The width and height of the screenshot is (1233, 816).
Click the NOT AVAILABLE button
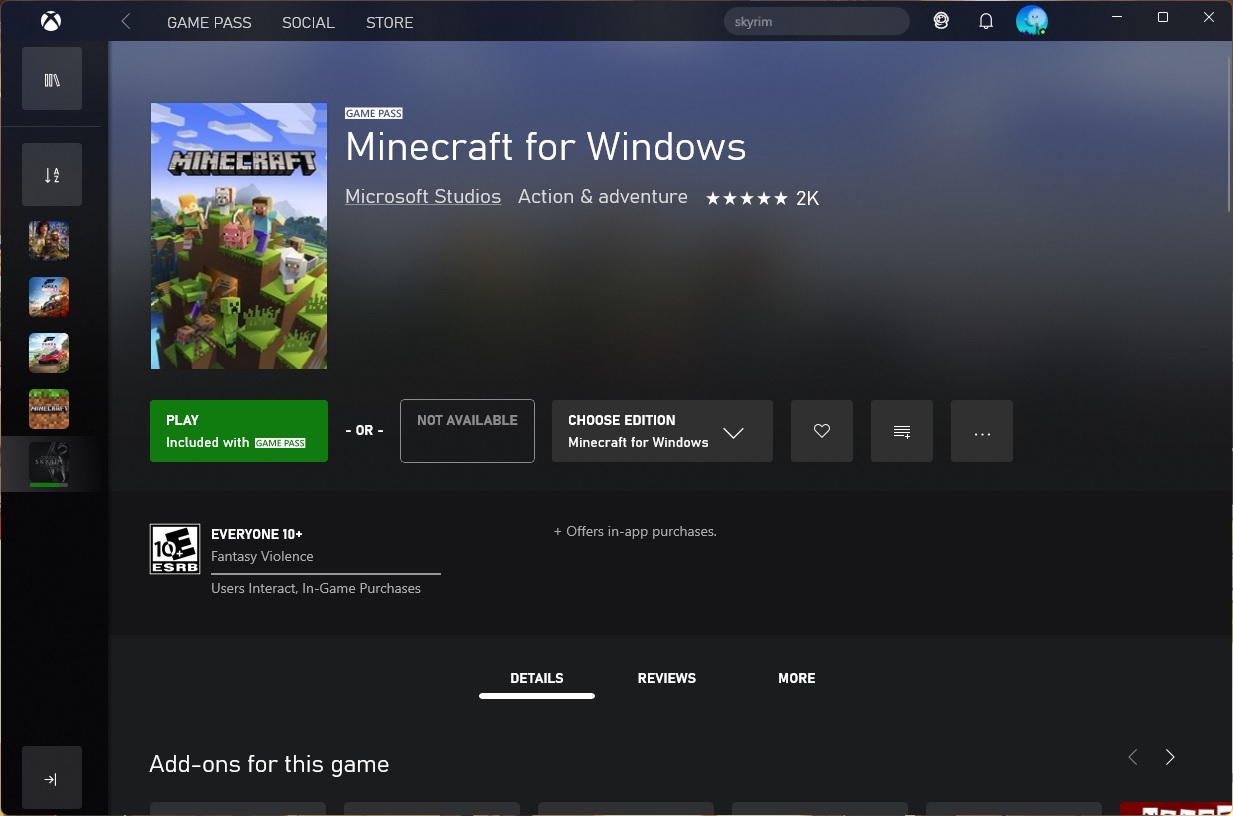pyautogui.click(x=467, y=431)
